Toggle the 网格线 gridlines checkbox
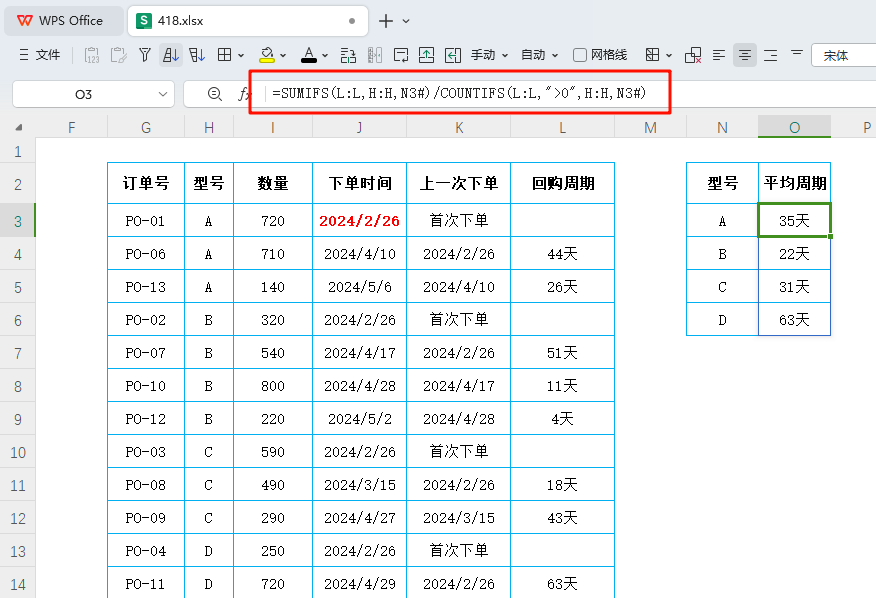 [x=580, y=55]
